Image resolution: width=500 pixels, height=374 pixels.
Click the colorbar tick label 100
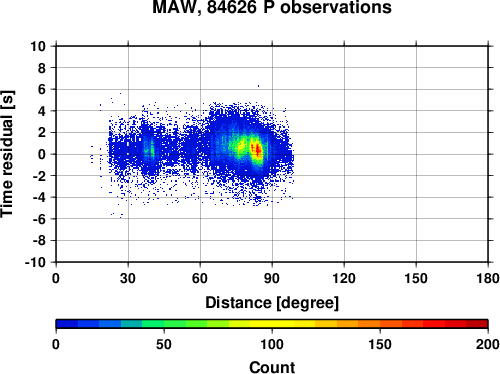272,344
